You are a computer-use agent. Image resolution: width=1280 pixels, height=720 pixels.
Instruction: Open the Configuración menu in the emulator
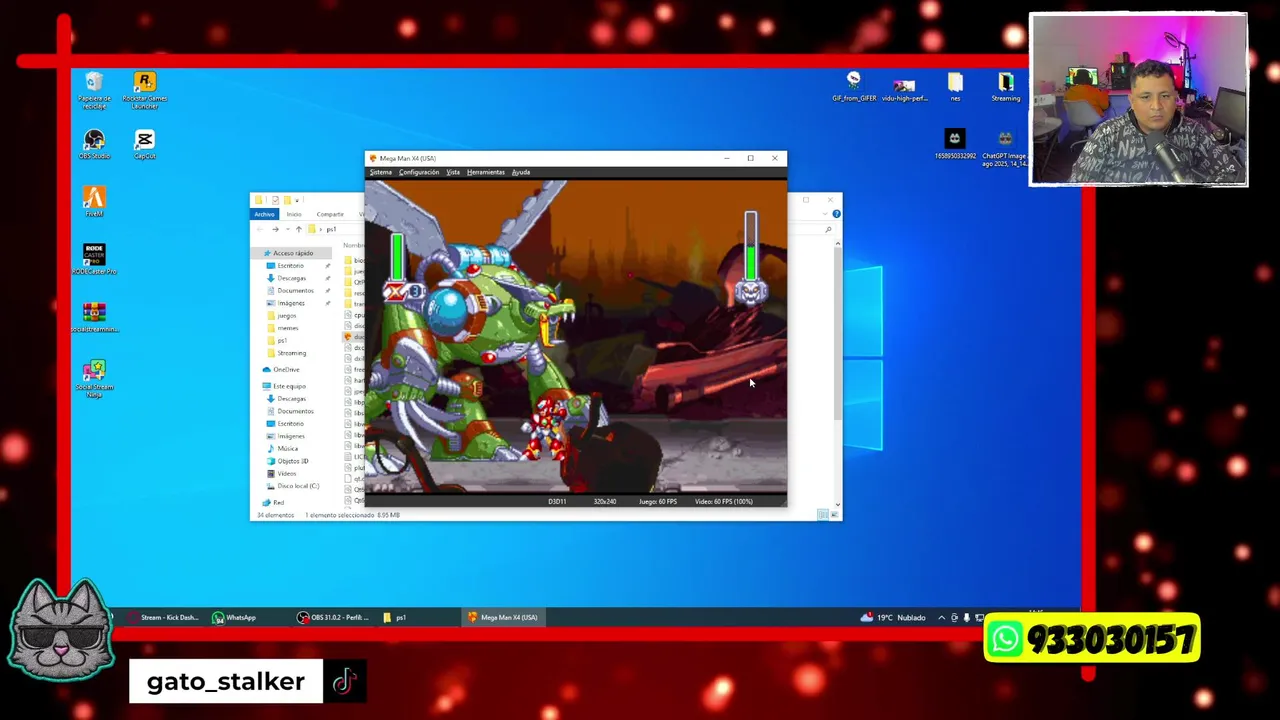(x=419, y=172)
